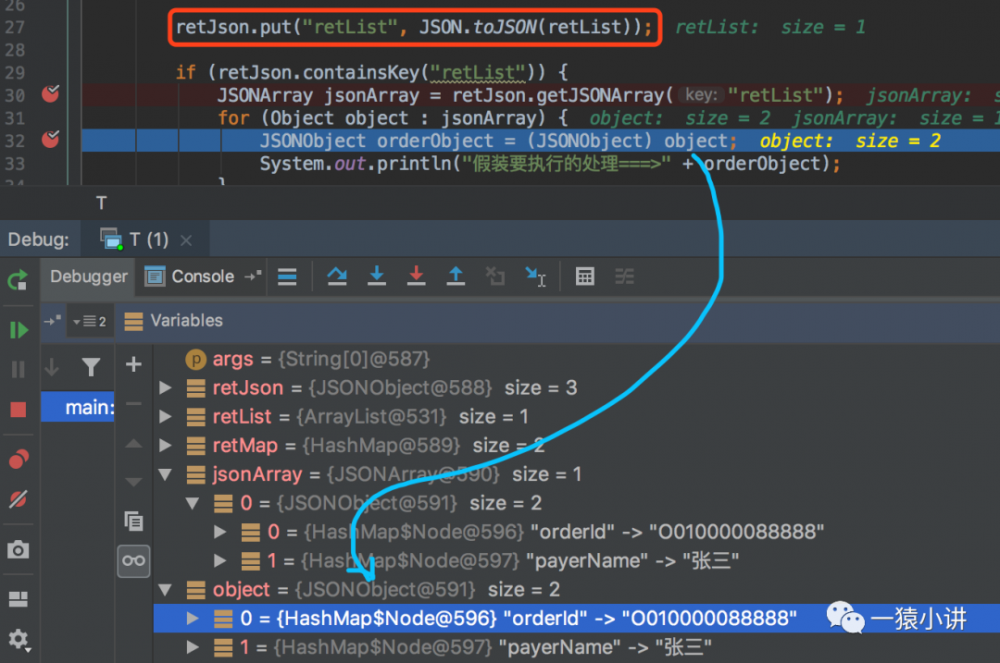Toggle Mute Breakpoints icon
Image resolution: width=1000 pixels, height=663 pixels.
coord(18,499)
